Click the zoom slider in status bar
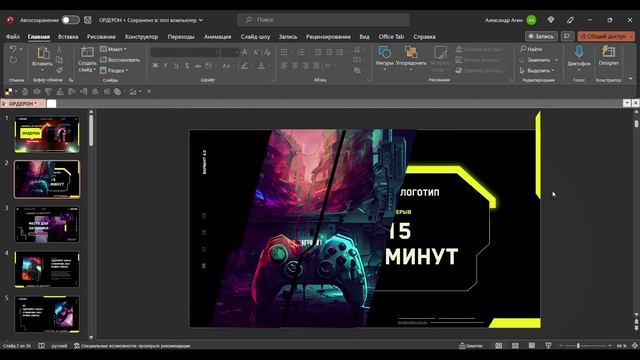This screenshot has width=640, height=360. (x=585, y=346)
